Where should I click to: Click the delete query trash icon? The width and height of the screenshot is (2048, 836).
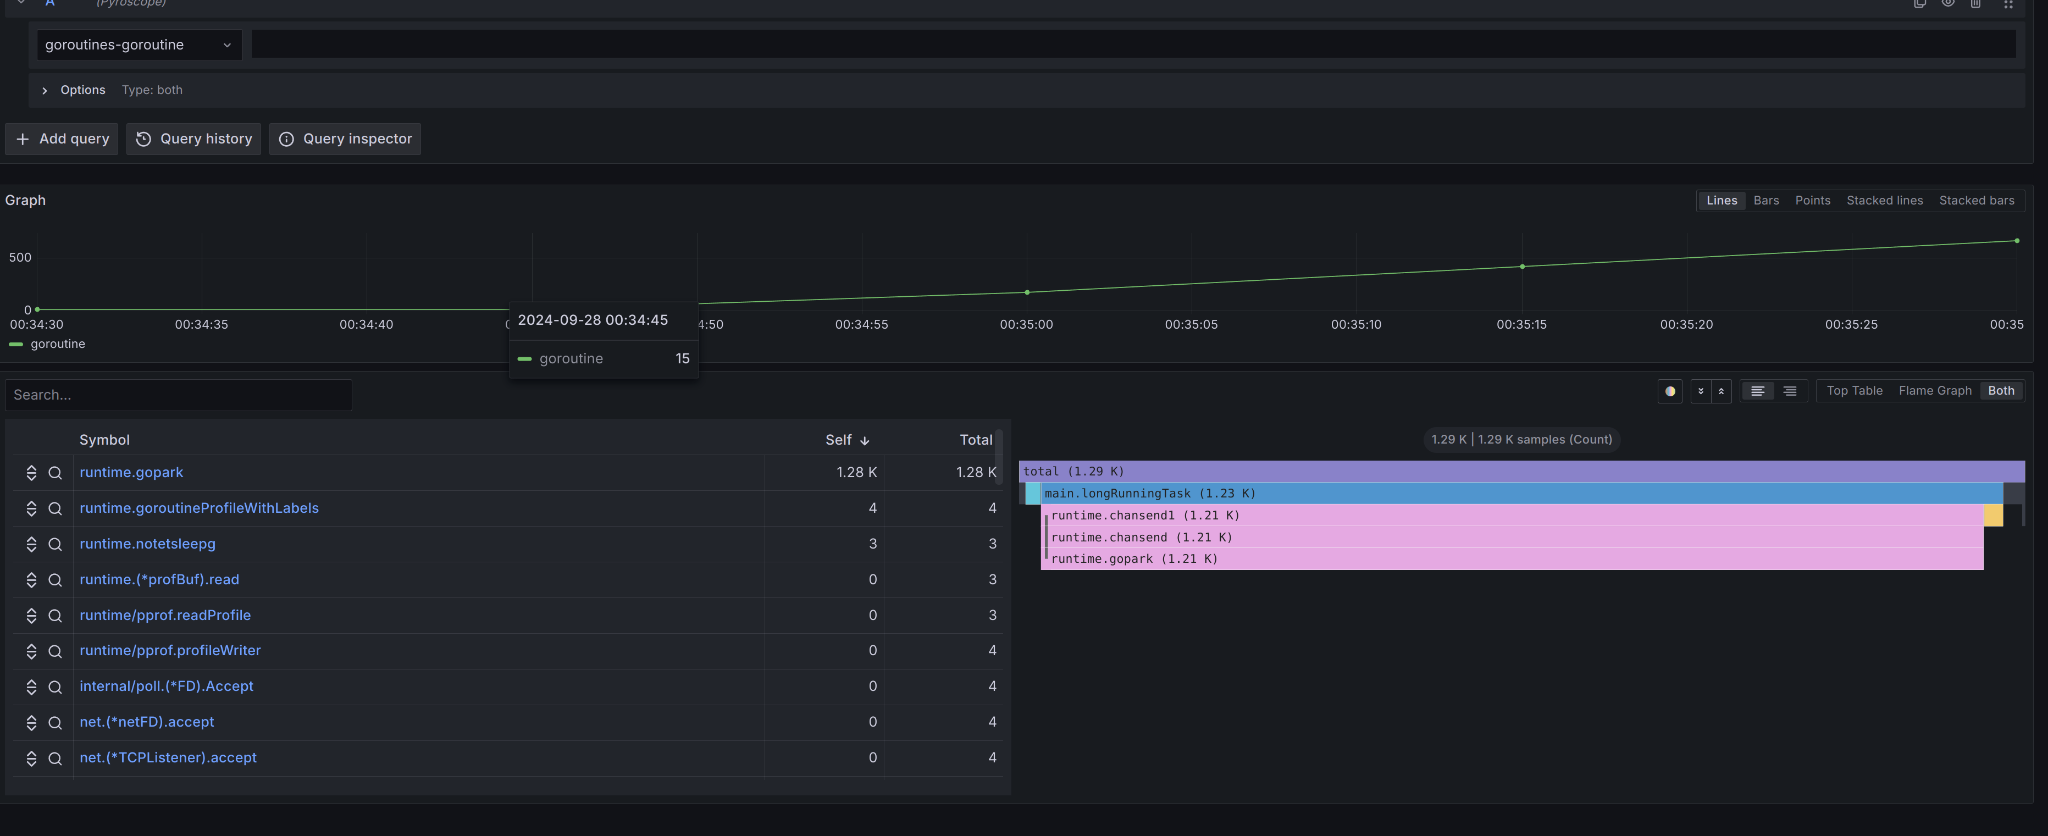pos(1976,4)
